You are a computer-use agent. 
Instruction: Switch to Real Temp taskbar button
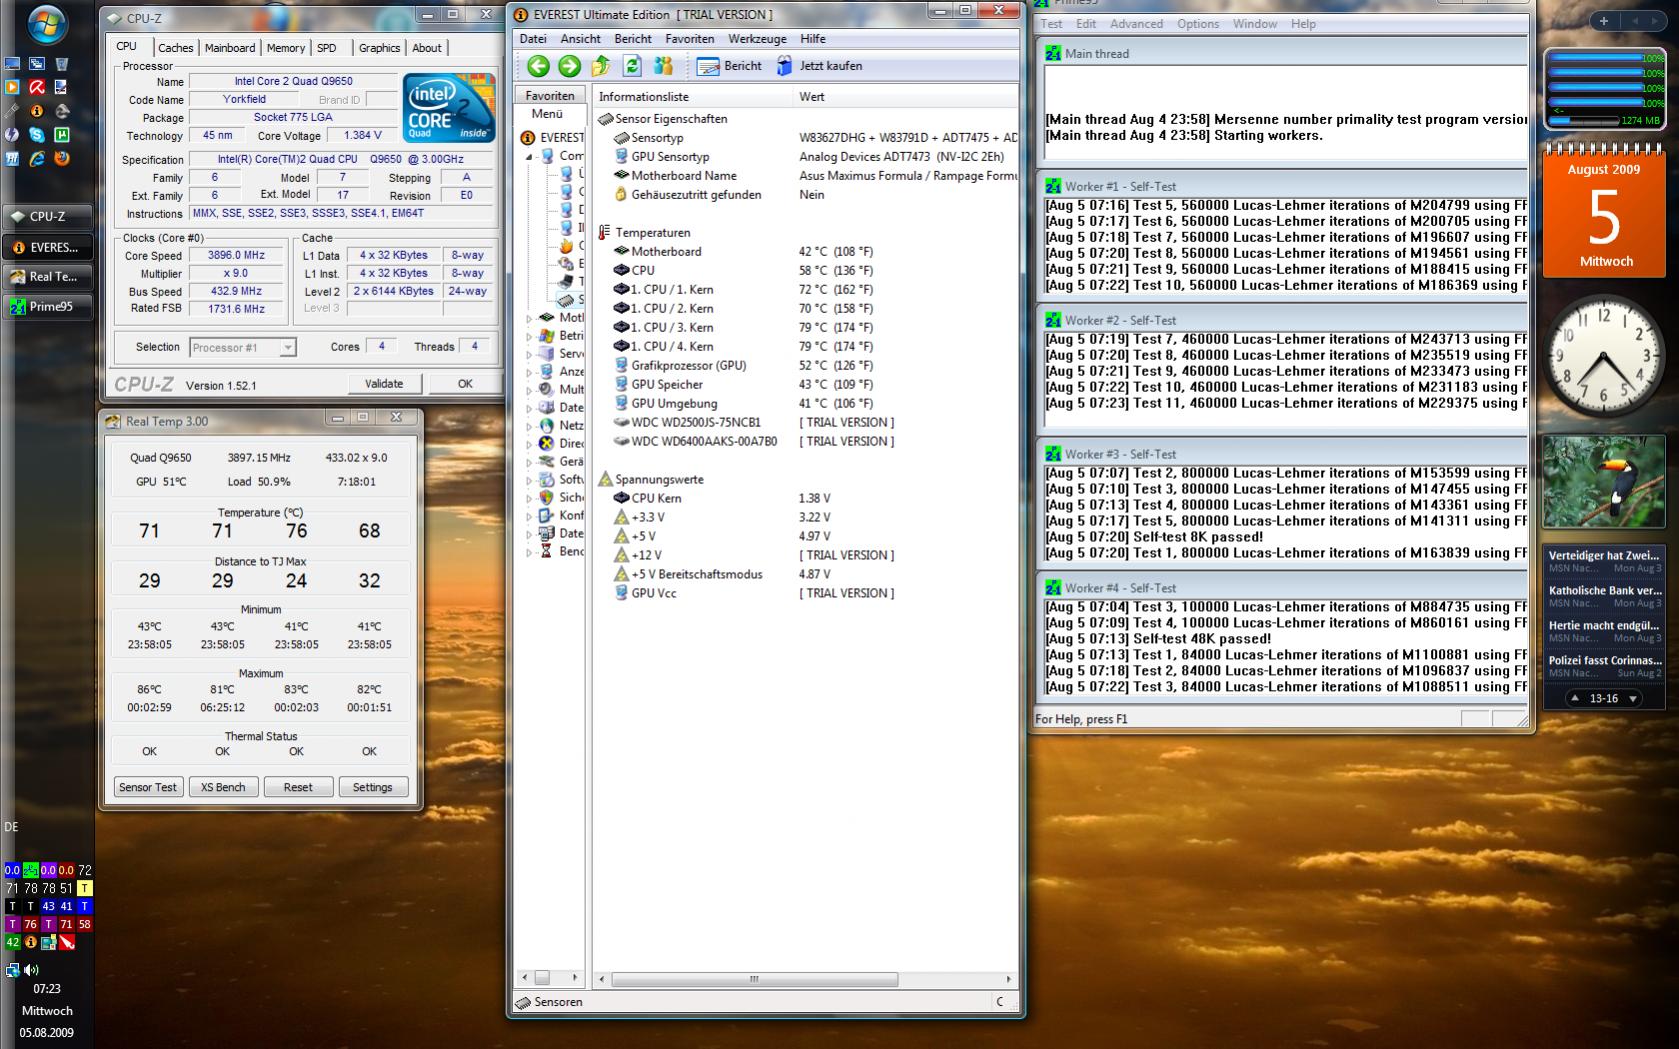(48, 277)
